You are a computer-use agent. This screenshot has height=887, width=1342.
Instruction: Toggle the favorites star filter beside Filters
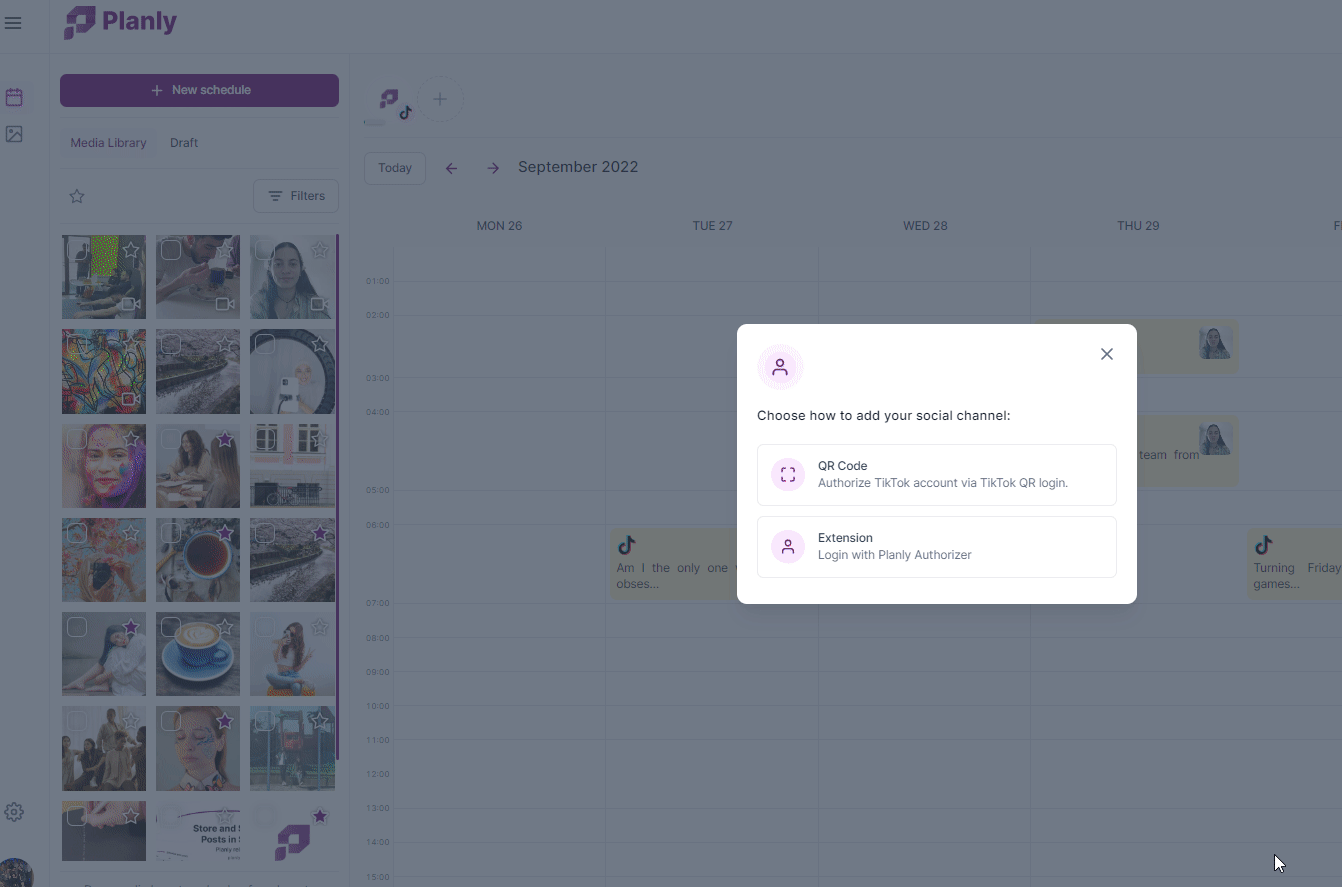point(77,196)
